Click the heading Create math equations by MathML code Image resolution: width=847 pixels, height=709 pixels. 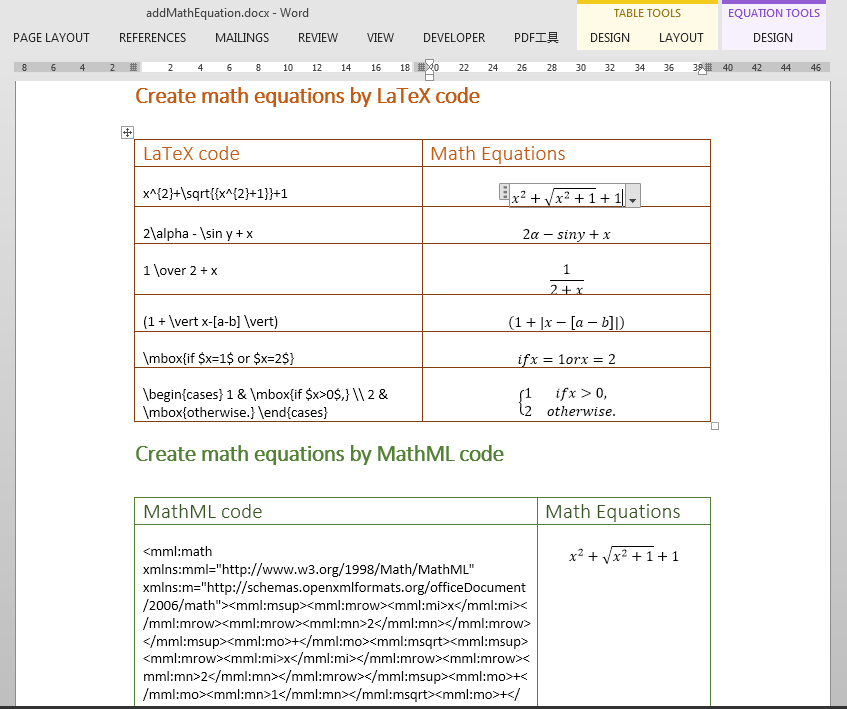click(321, 453)
